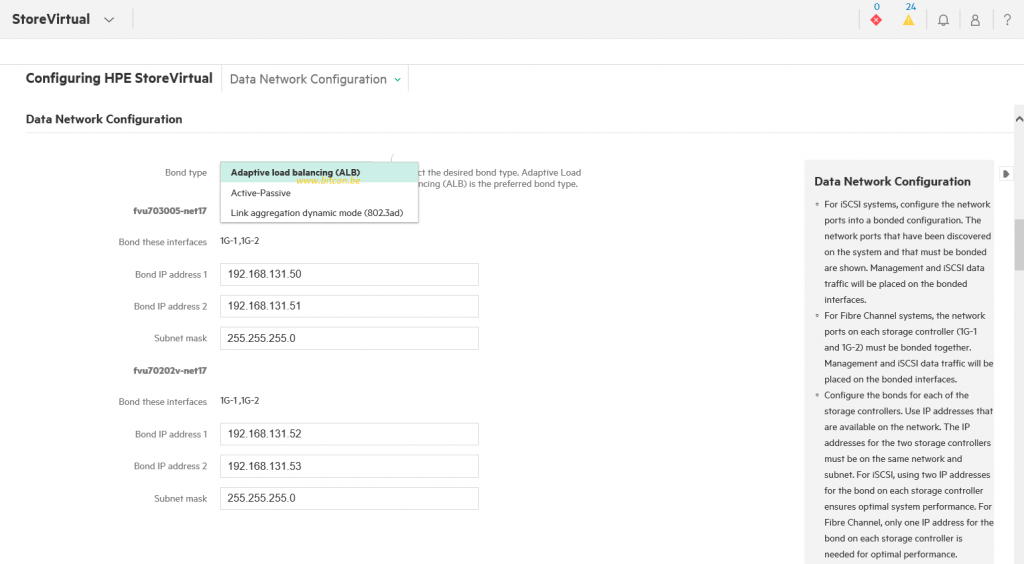The height and width of the screenshot is (564, 1024).
Task: Click Bond IP address 1 field 192.168.131.50
Action: pyautogui.click(x=349, y=274)
